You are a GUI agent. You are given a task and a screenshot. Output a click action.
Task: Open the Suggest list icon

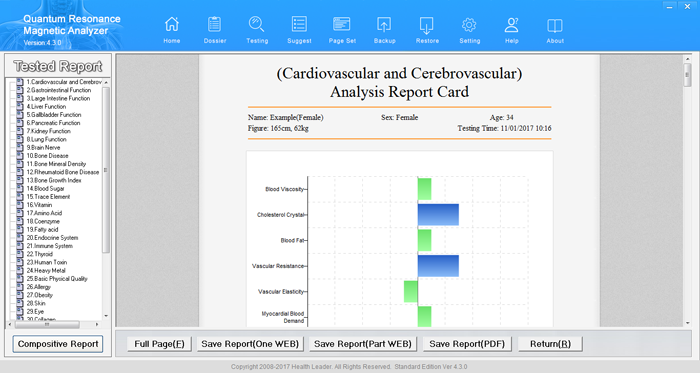(x=299, y=25)
